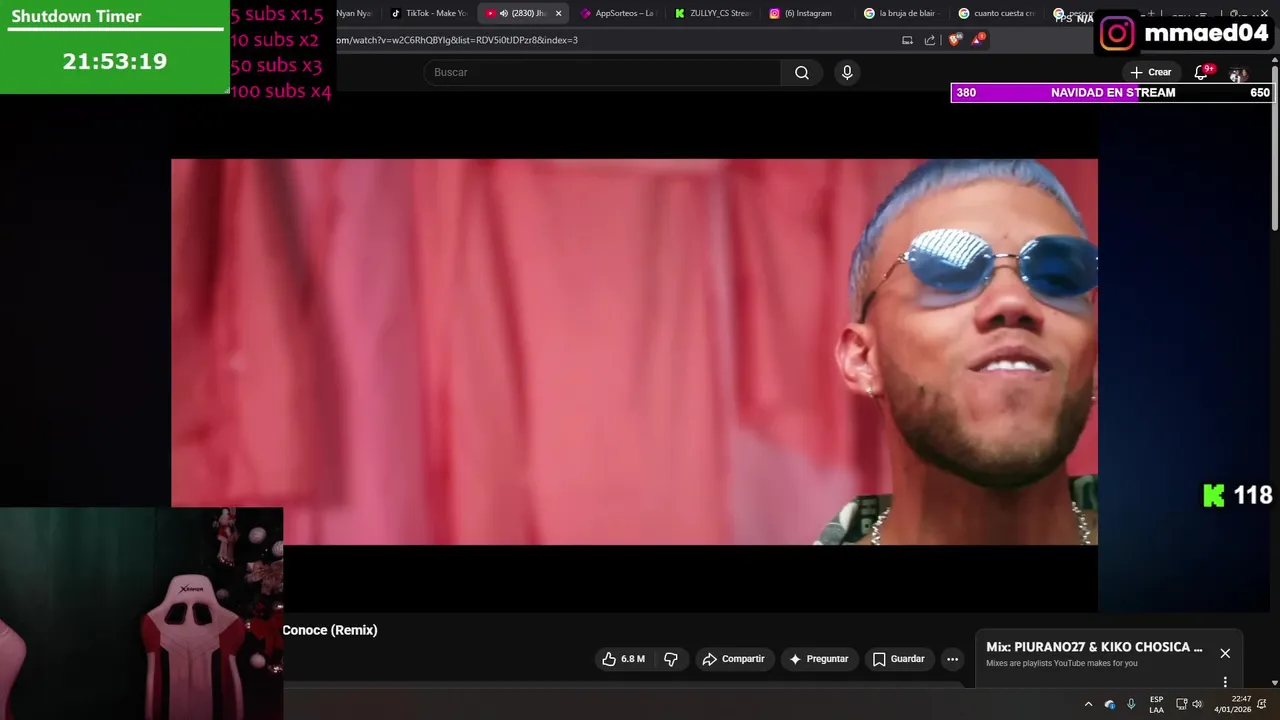Image resolution: width=1280 pixels, height=720 pixels.
Task: Close the Mix playlist panel
Action: click(1225, 653)
